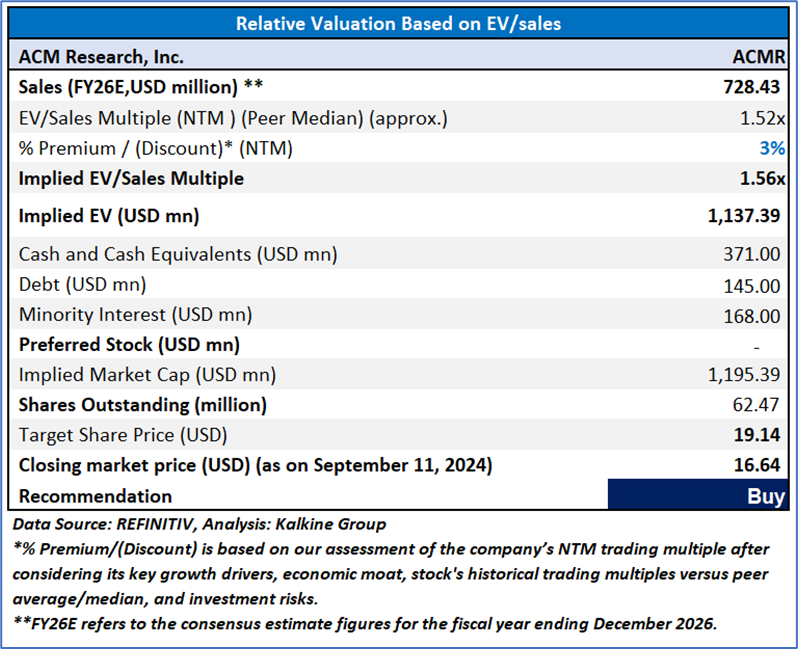
Task: Click the implied EV value 1,137.39
Action: click(x=744, y=216)
